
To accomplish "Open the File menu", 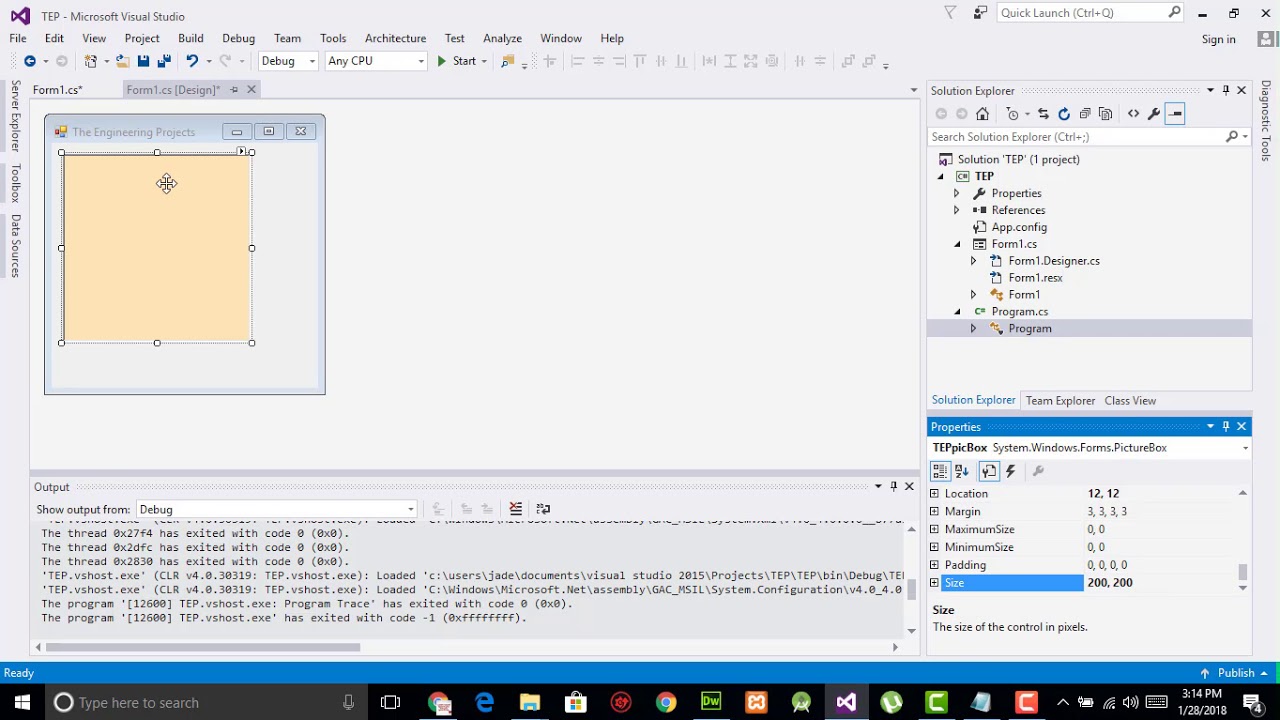I will click(18, 38).
